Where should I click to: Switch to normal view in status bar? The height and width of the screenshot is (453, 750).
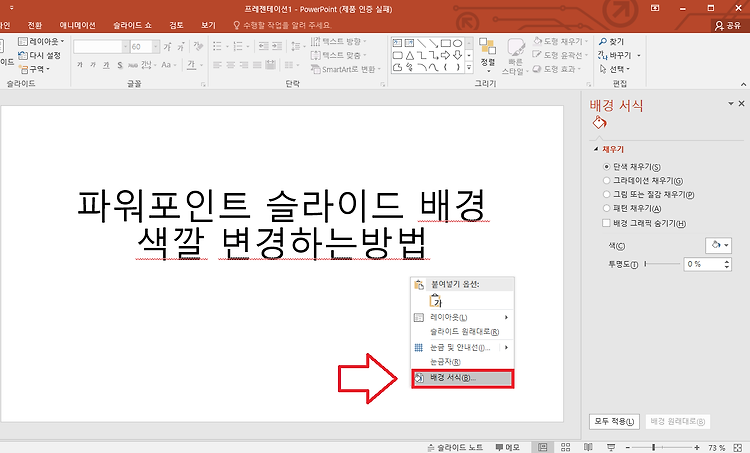[x=542, y=447]
